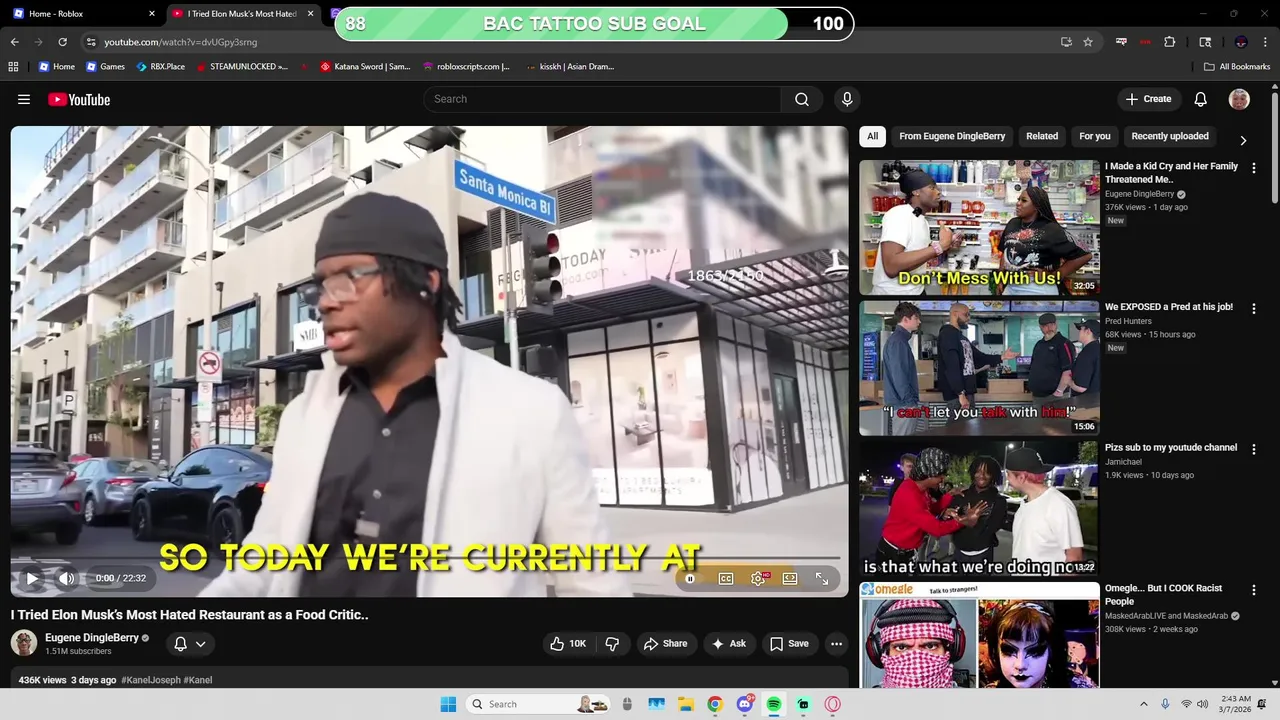Screen dimensions: 1280x720
Task: Close the Home - Roblox tab
Action: pyautogui.click(x=152, y=14)
